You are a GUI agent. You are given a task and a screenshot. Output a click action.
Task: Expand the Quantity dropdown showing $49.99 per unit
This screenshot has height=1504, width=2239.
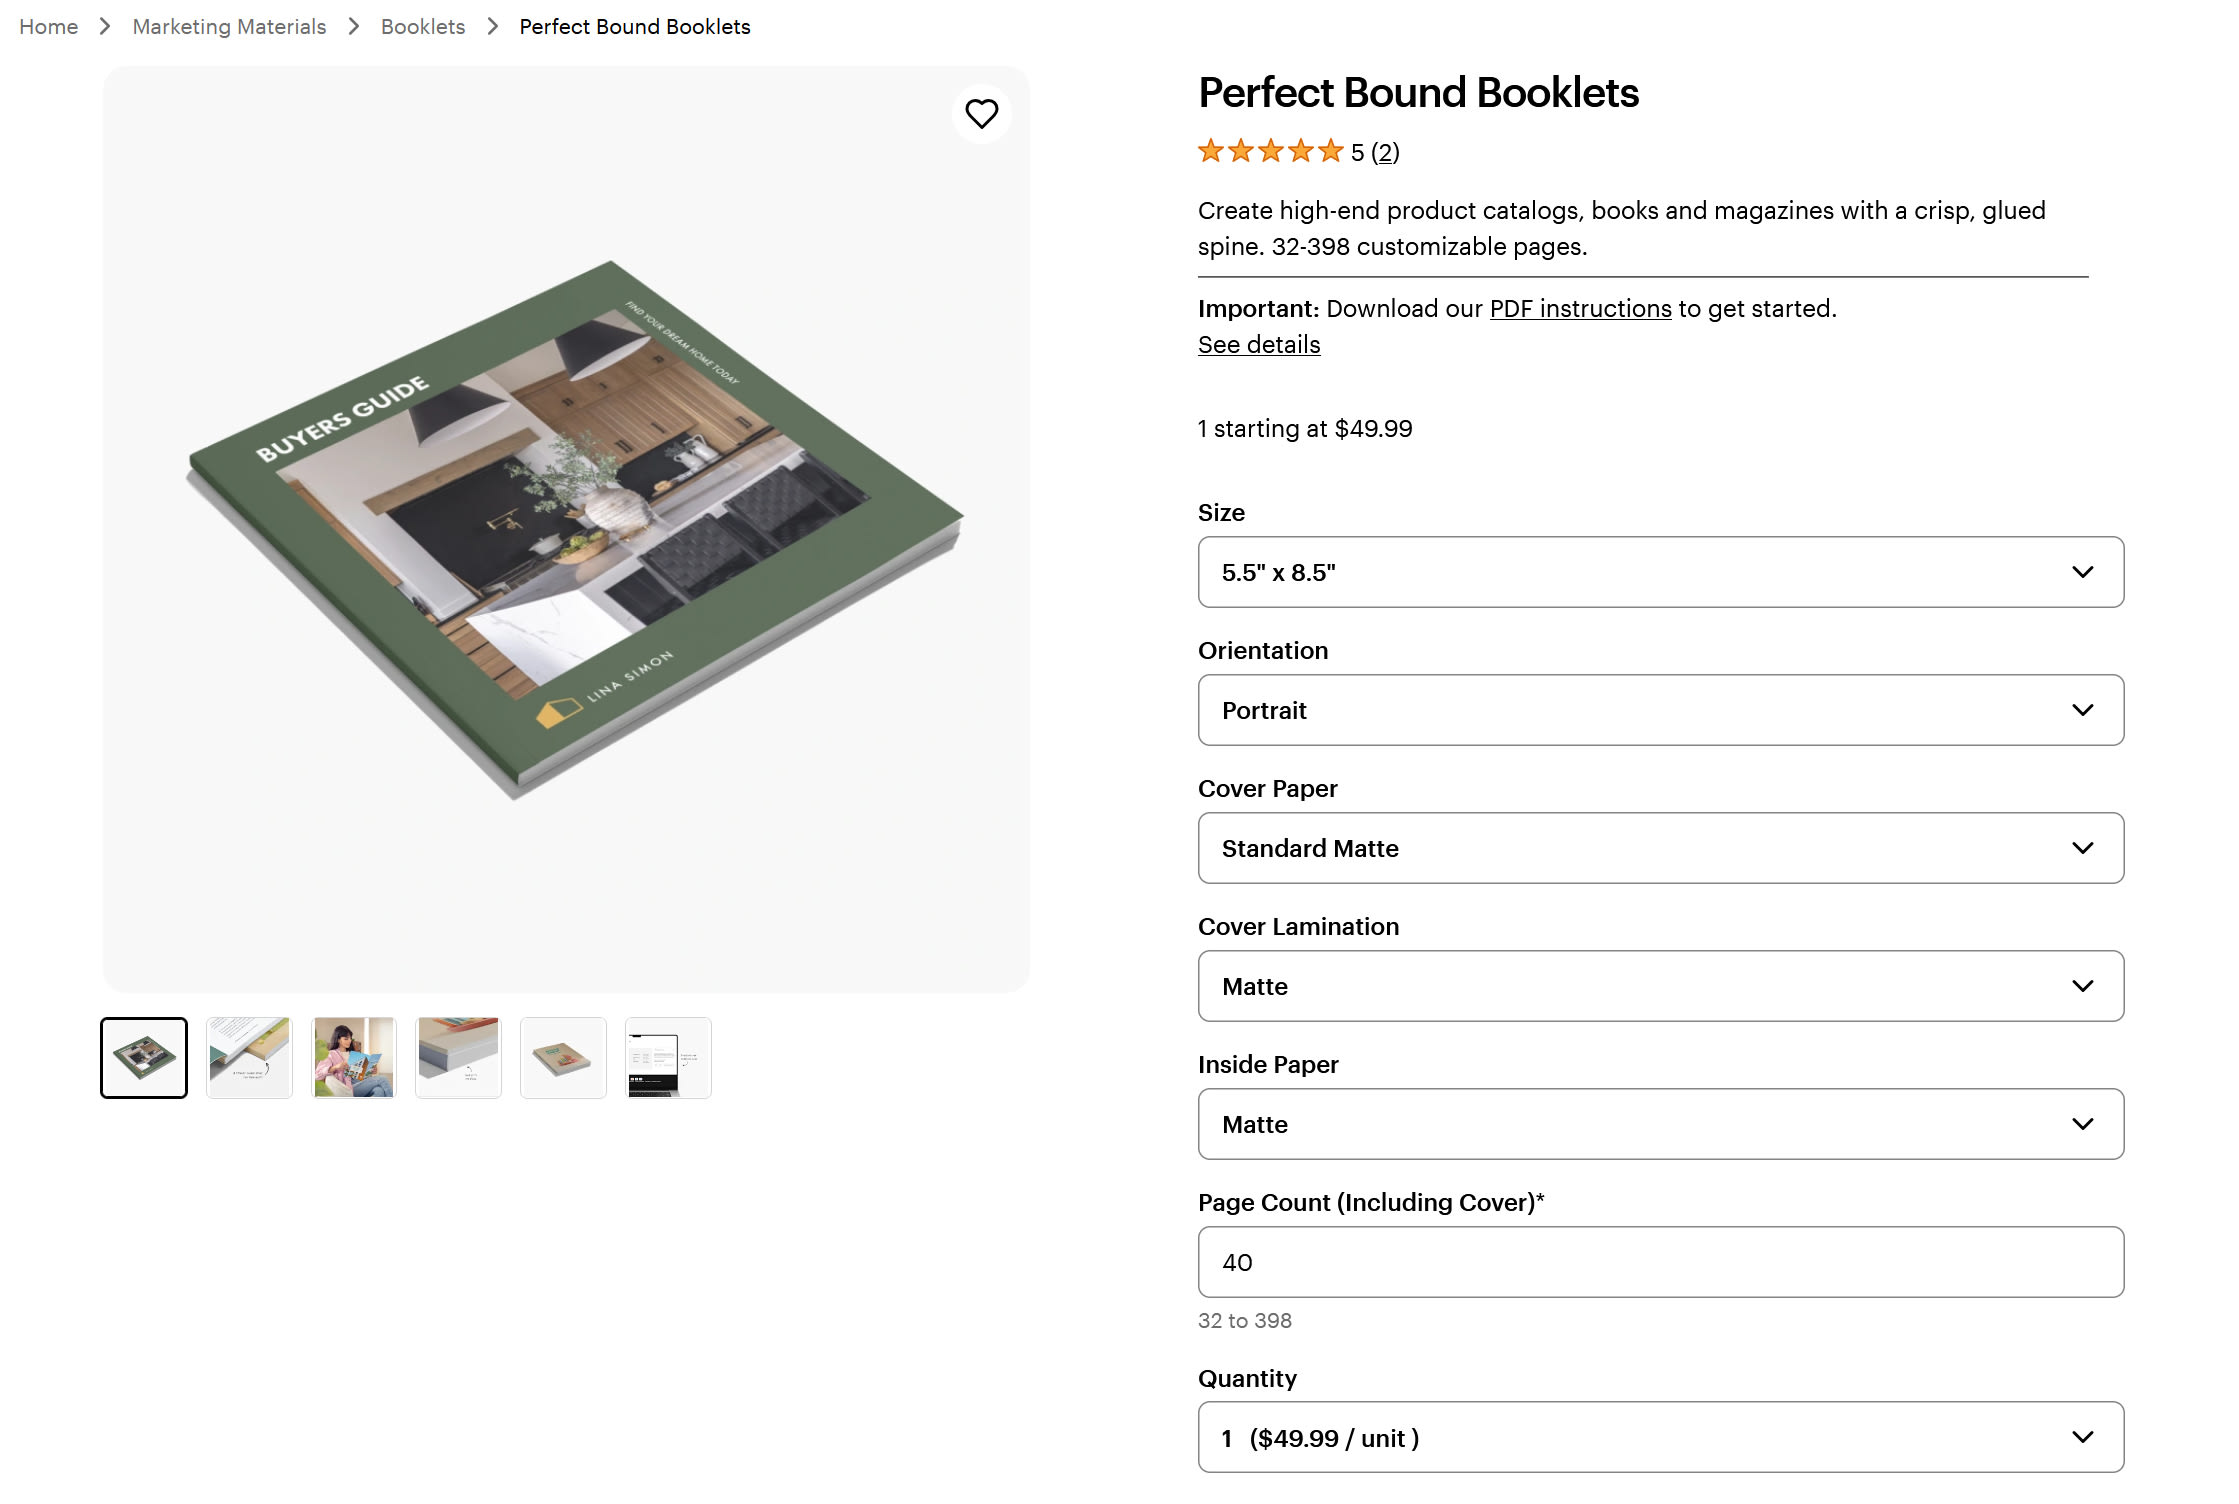coord(1660,1437)
